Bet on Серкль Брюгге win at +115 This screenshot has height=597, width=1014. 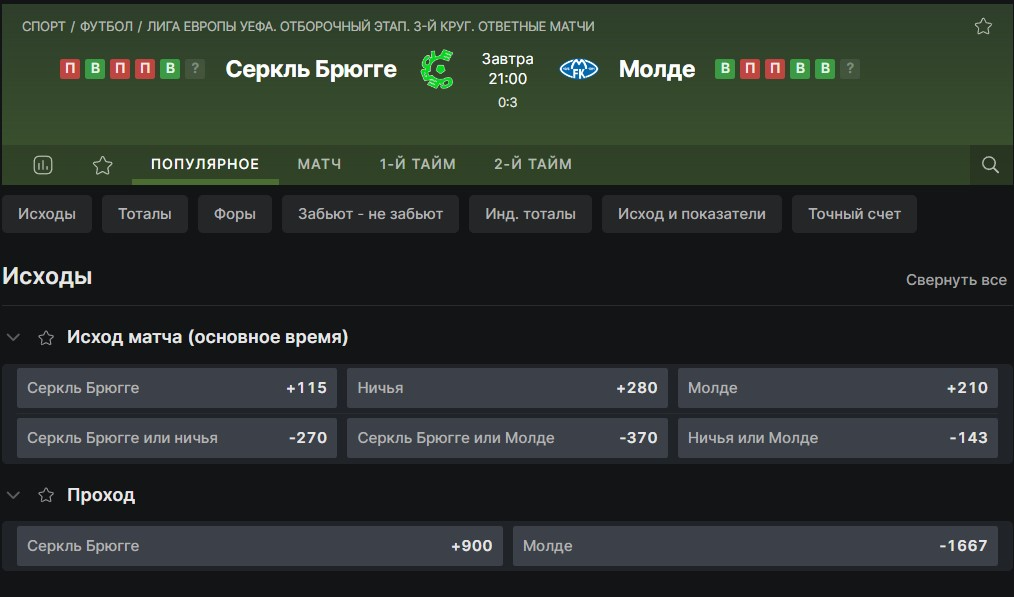177,388
